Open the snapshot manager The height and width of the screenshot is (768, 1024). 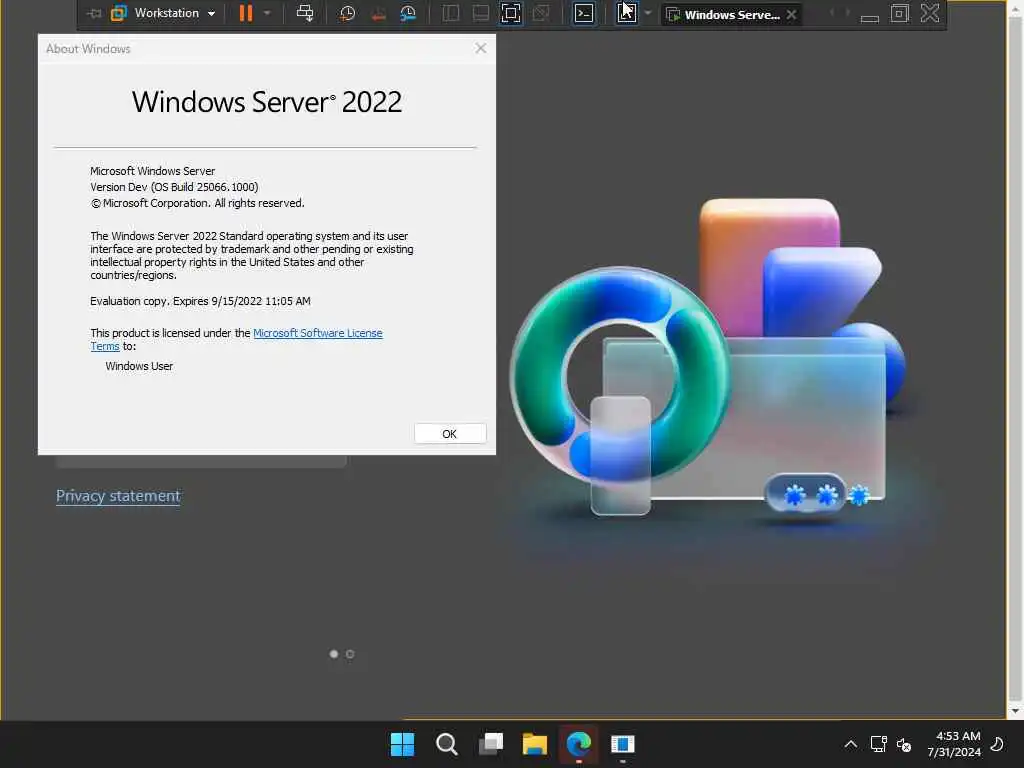click(408, 13)
